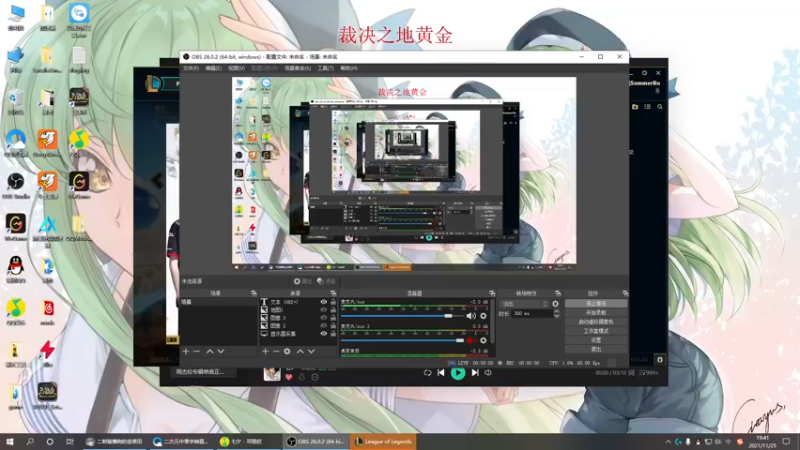
Task: Remove selected source with minus icon
Action: pyautogui.click(x=276, y=352)
